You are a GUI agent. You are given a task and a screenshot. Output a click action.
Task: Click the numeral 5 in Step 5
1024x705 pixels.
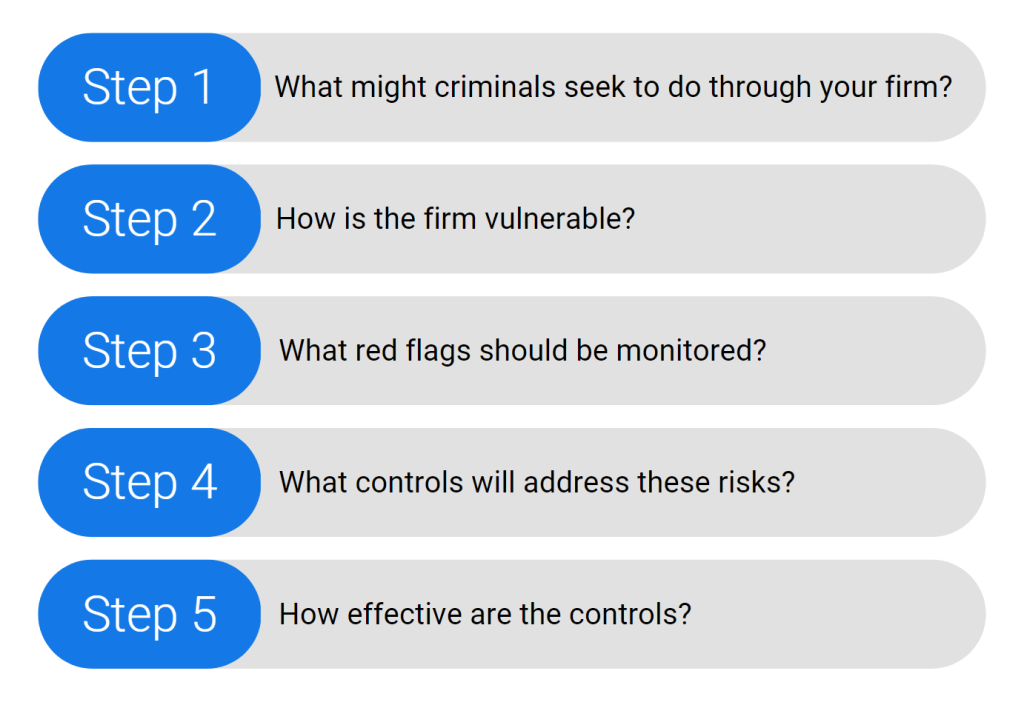204,614
